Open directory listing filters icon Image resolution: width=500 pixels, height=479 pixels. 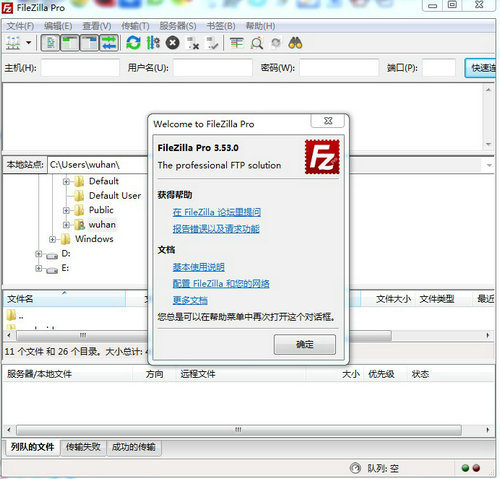237,43
